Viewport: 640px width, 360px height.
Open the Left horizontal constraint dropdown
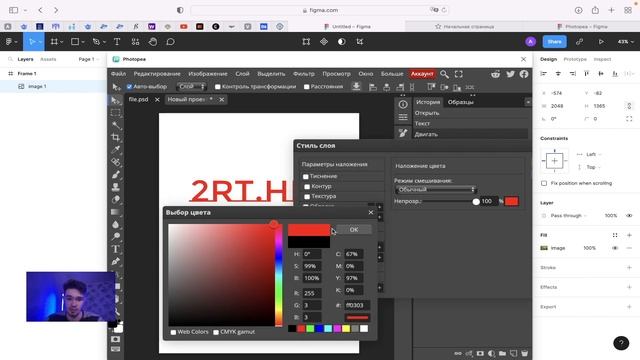[593, 154]
